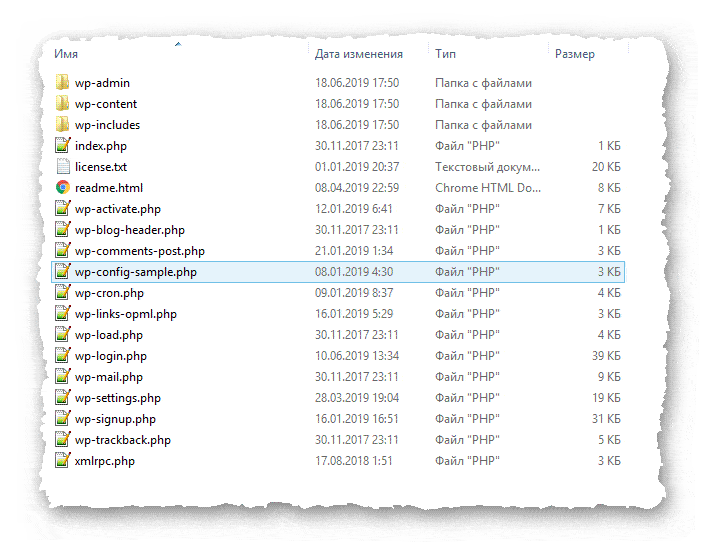Viewport: 704px width, 544px height.
Task: Select the wp-trackback.php file name
Action: [123, 440]
